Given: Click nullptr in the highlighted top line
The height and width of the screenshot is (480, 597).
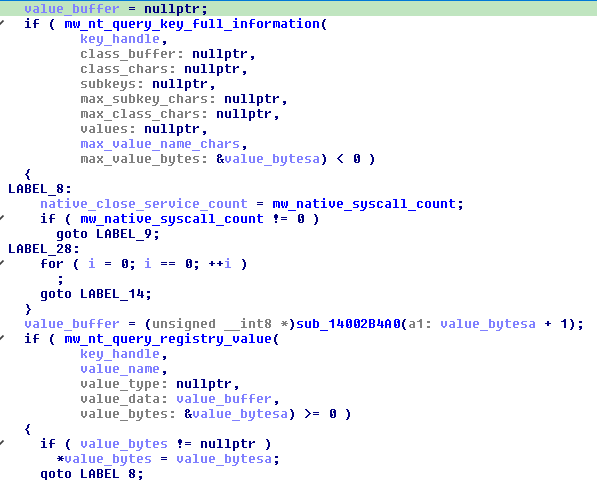Looking at the screenshot, I should 172,8.
